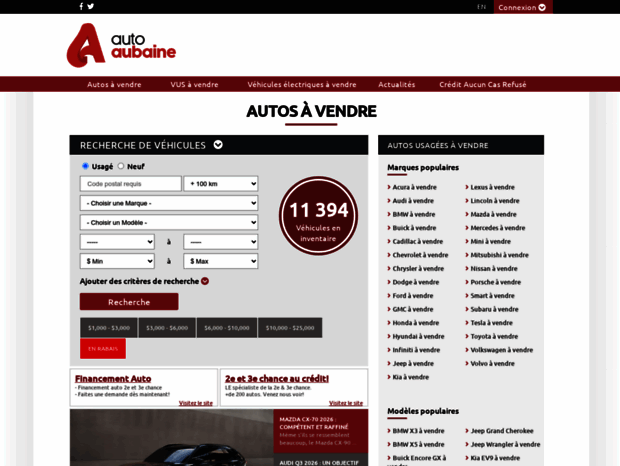Open Kia à vendre link
This screenshot has height=466, width=620.
410,377
